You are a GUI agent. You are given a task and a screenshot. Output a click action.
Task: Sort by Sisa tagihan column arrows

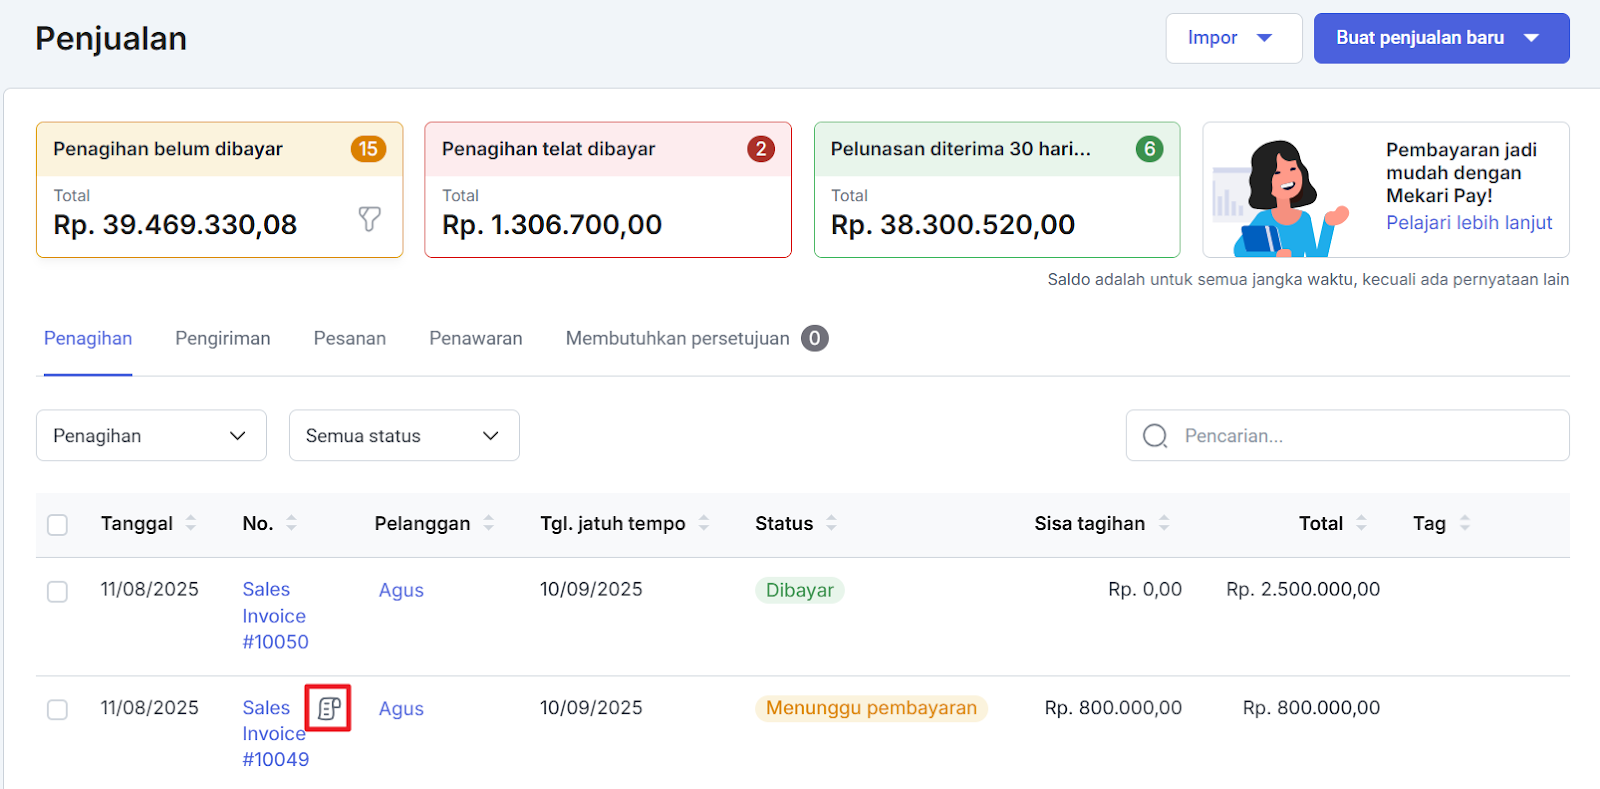tap(1164, 523)
